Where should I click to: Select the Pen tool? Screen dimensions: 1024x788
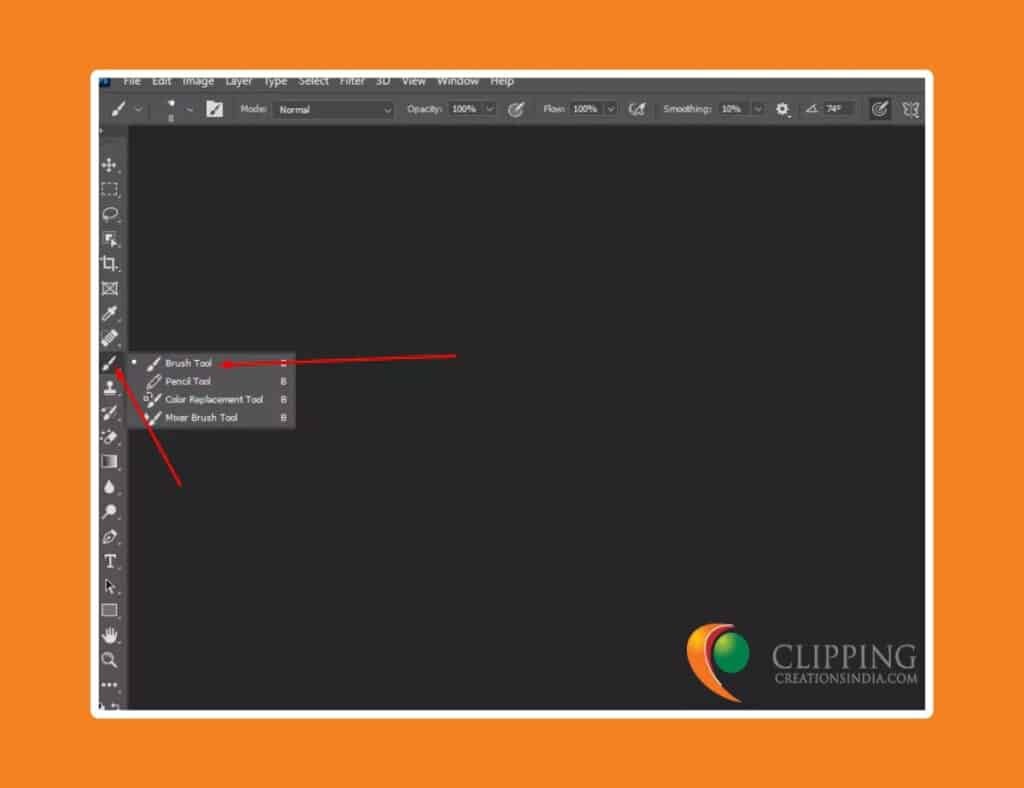111,537
